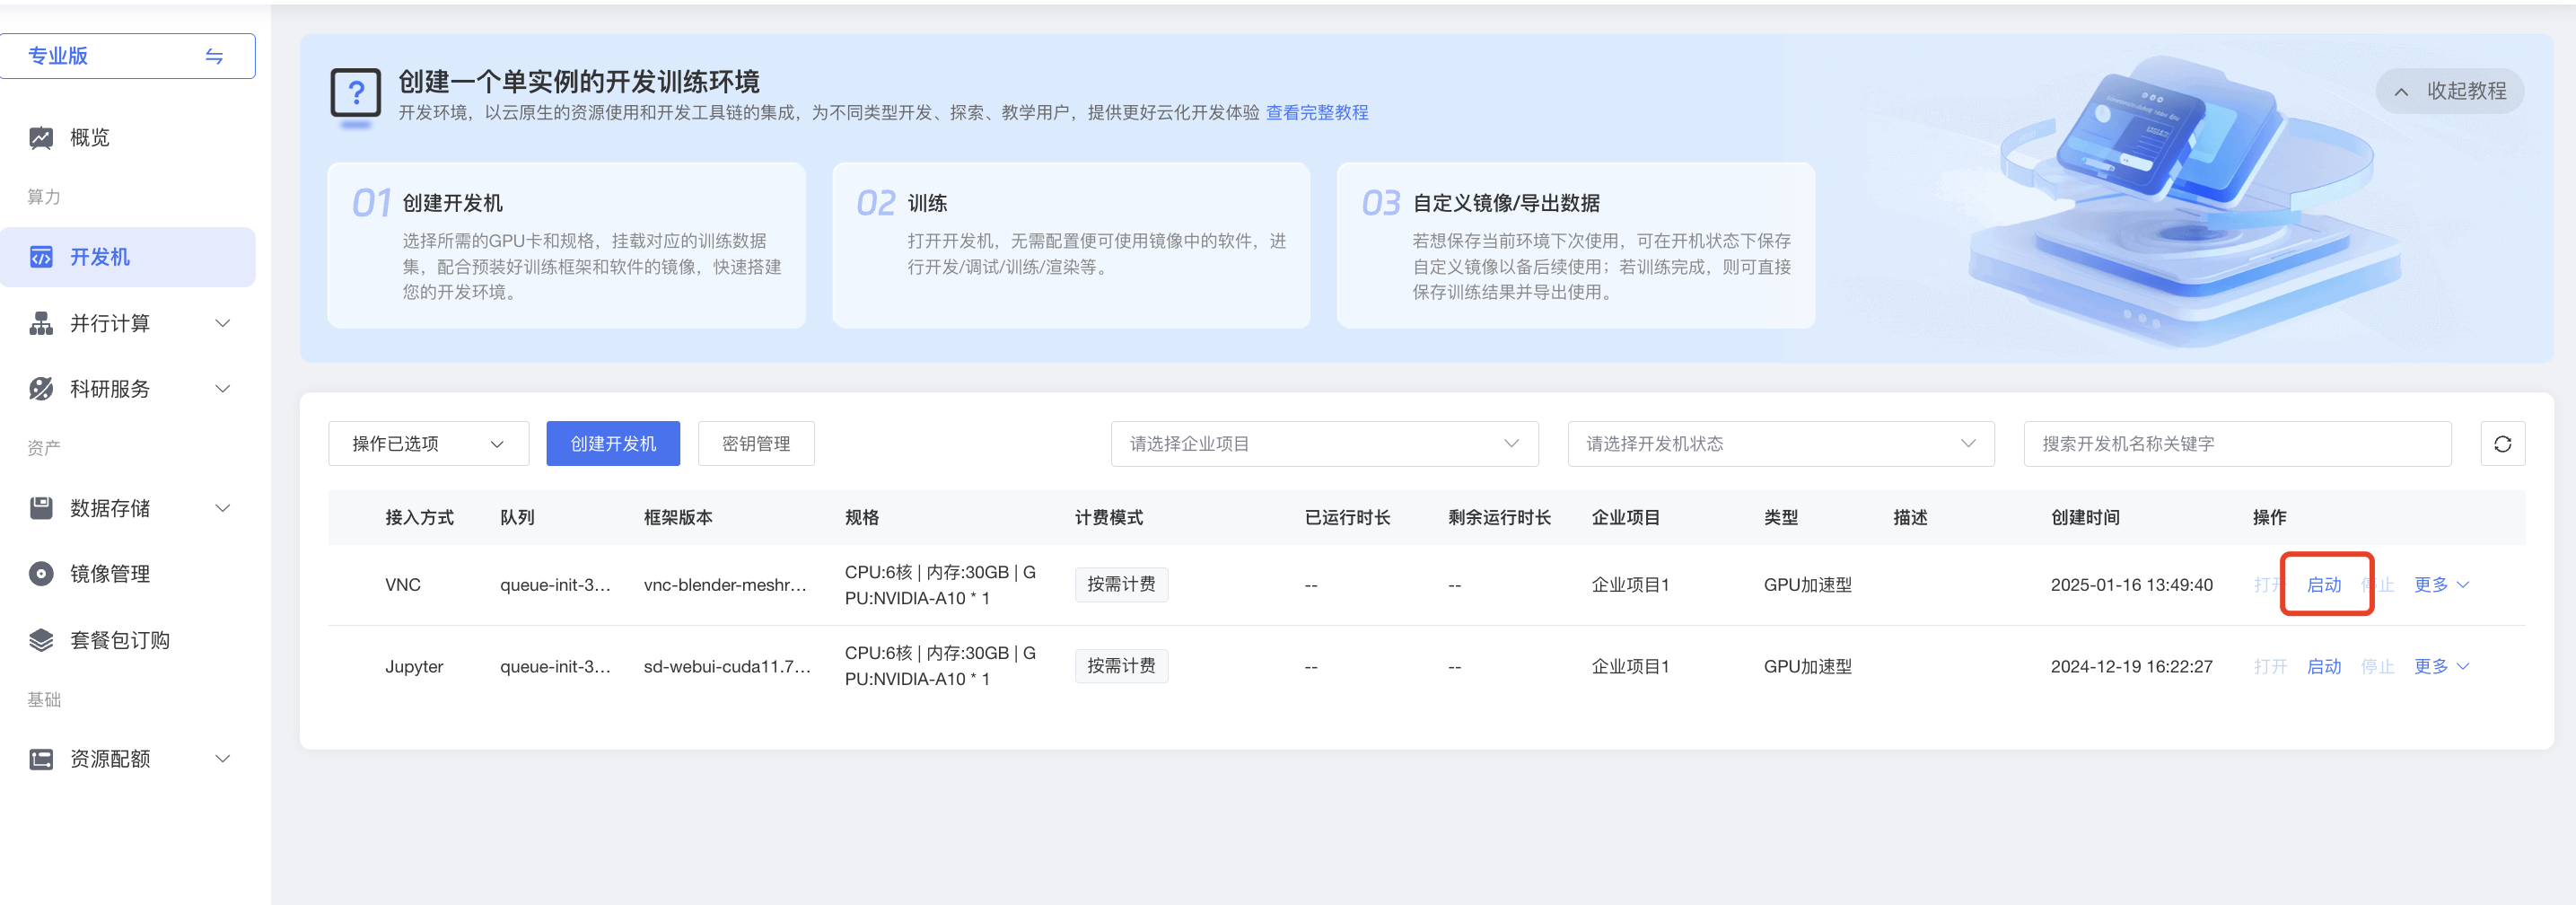This screenshot has width=2576, height=905.
Task: Click the 创建开发机 button
Action: (x=612, y=444)
